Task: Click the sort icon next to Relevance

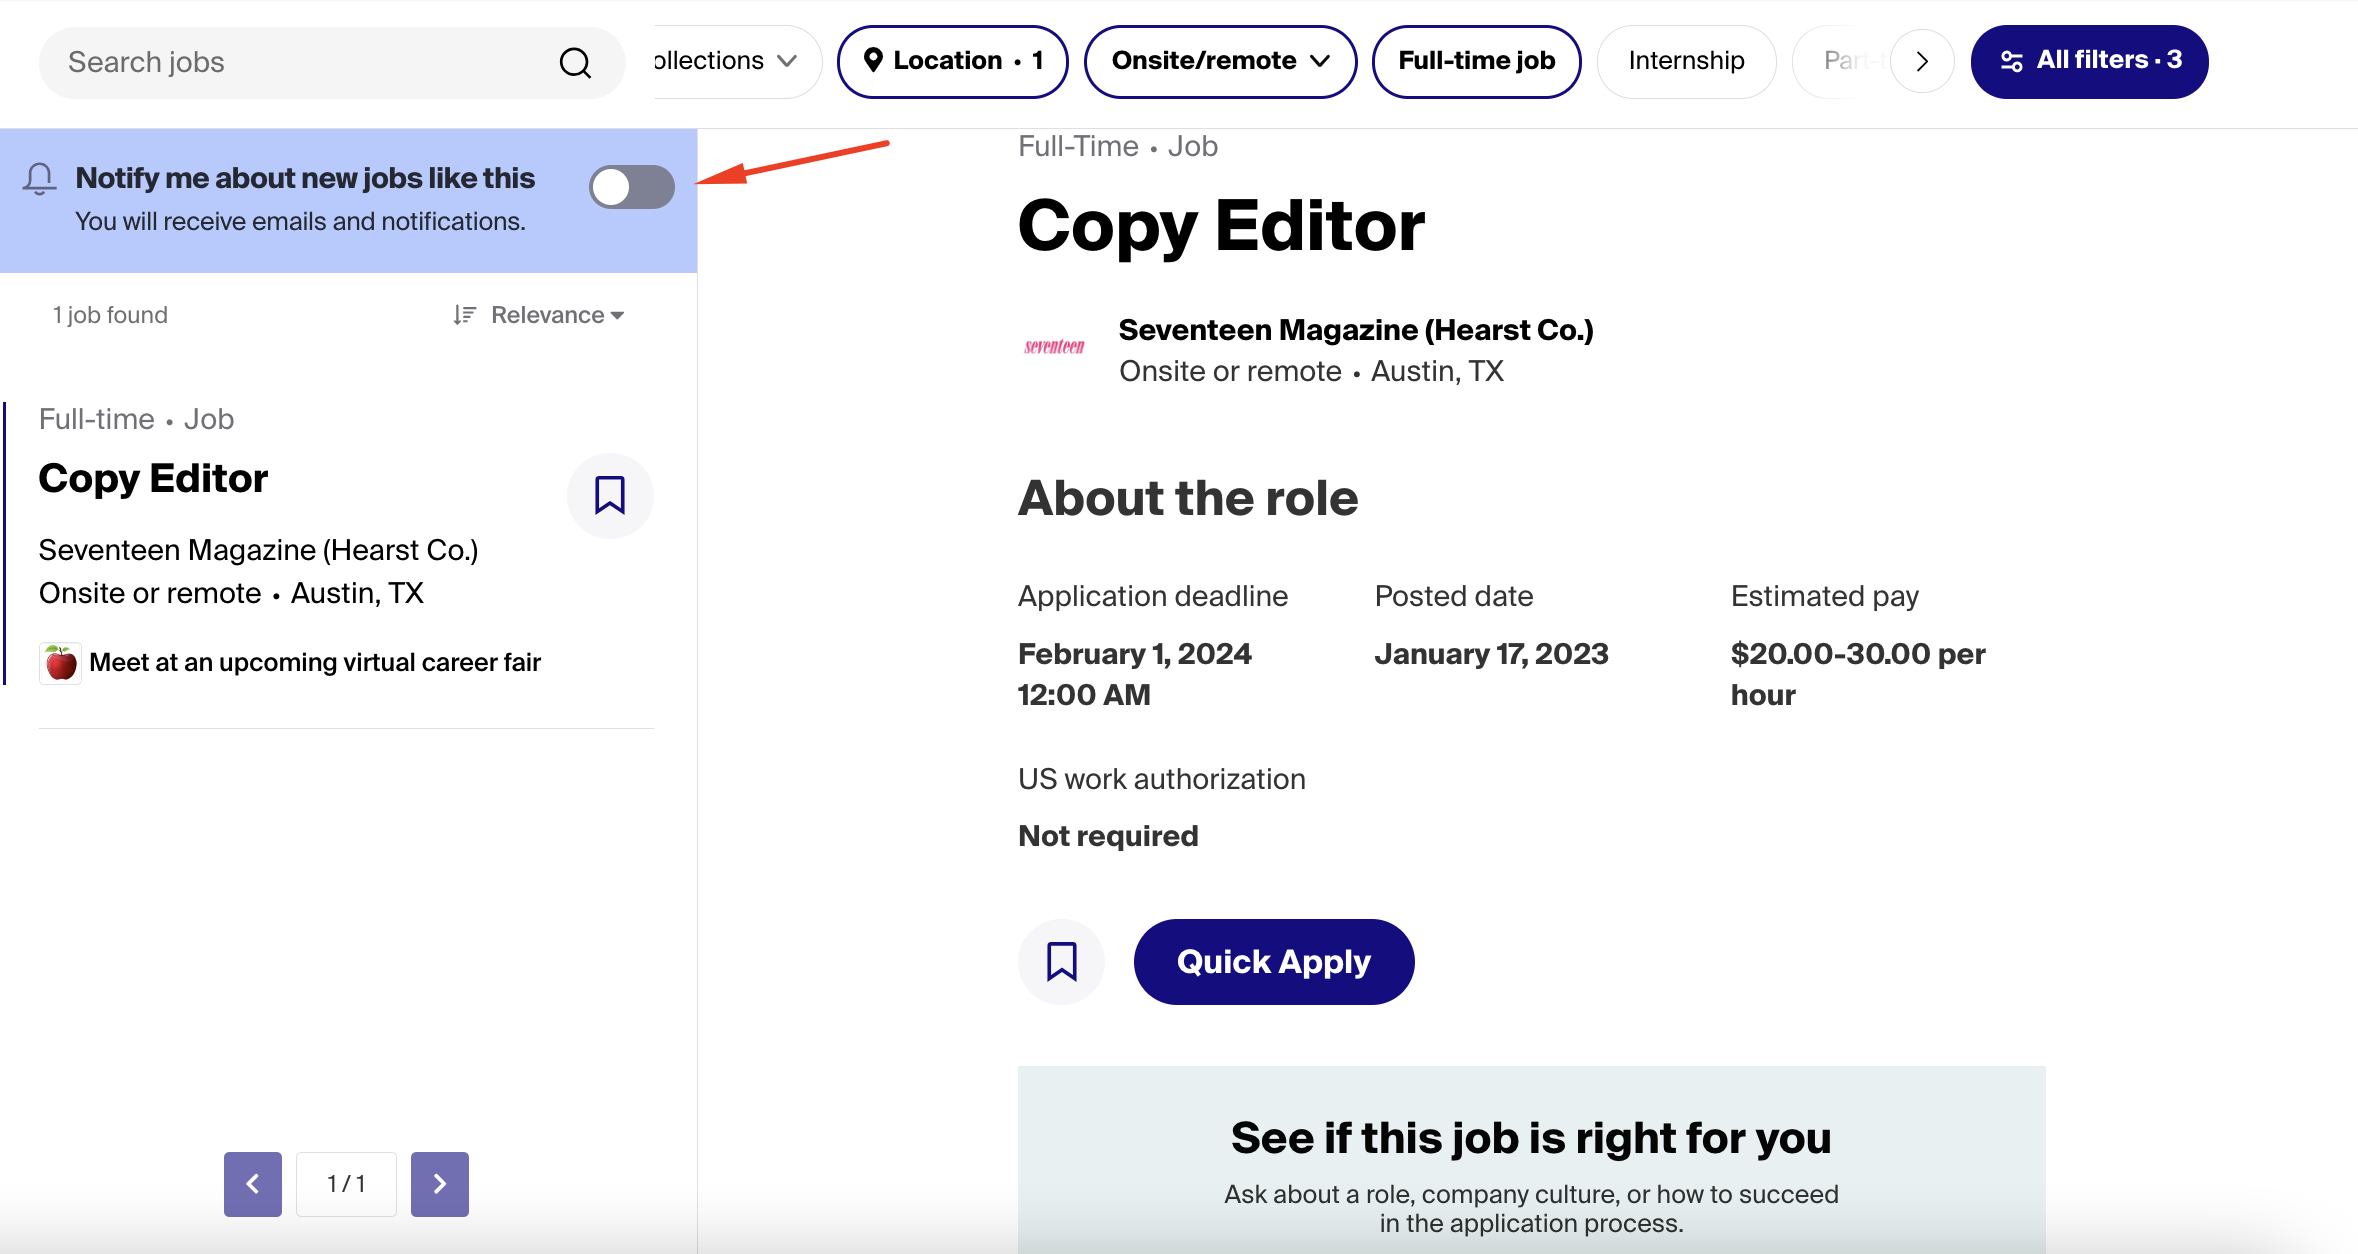Action: [465, 314]
